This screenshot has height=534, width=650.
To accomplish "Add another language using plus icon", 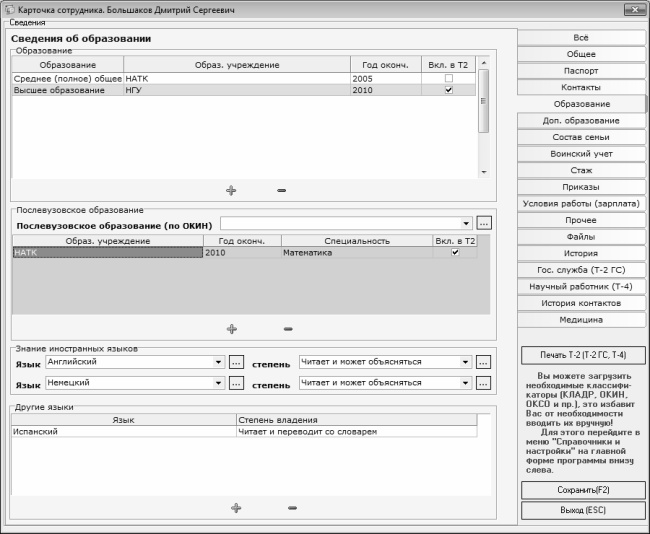I will pos(236,508).
